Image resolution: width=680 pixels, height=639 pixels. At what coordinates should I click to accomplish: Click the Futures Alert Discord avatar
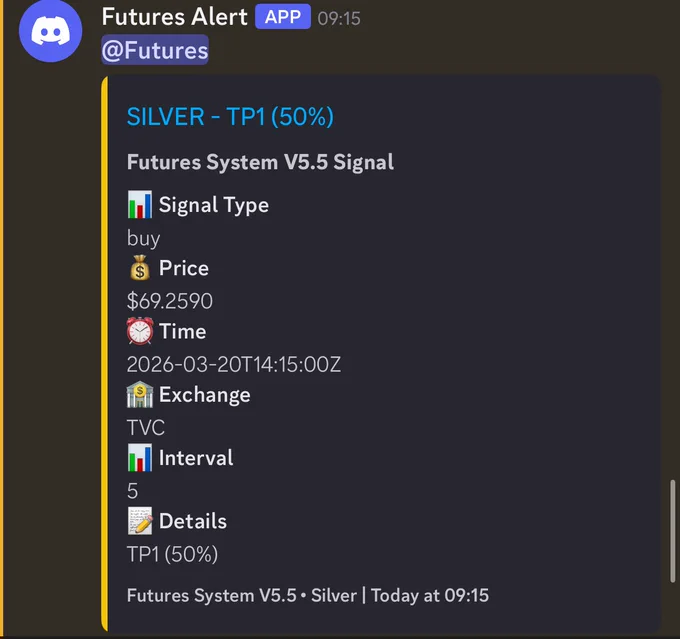coord(51,31)
